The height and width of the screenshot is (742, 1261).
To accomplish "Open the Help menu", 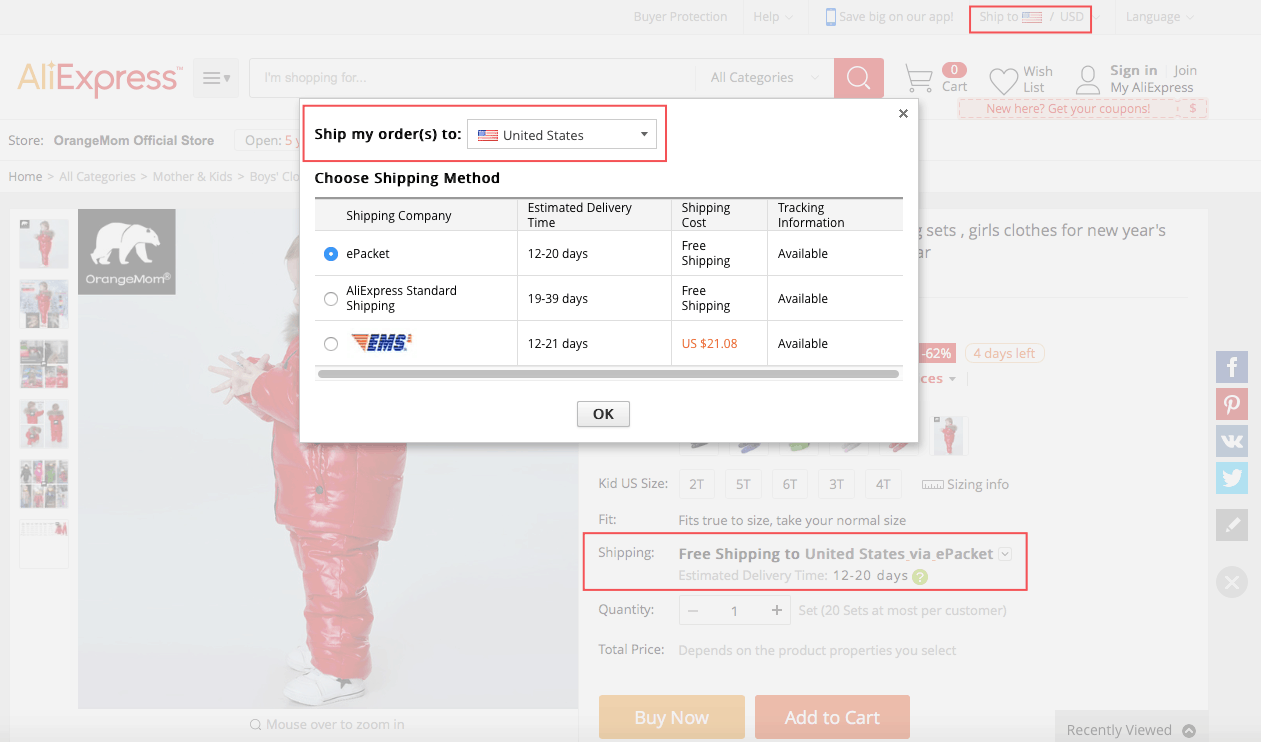I will click(772, 17).
